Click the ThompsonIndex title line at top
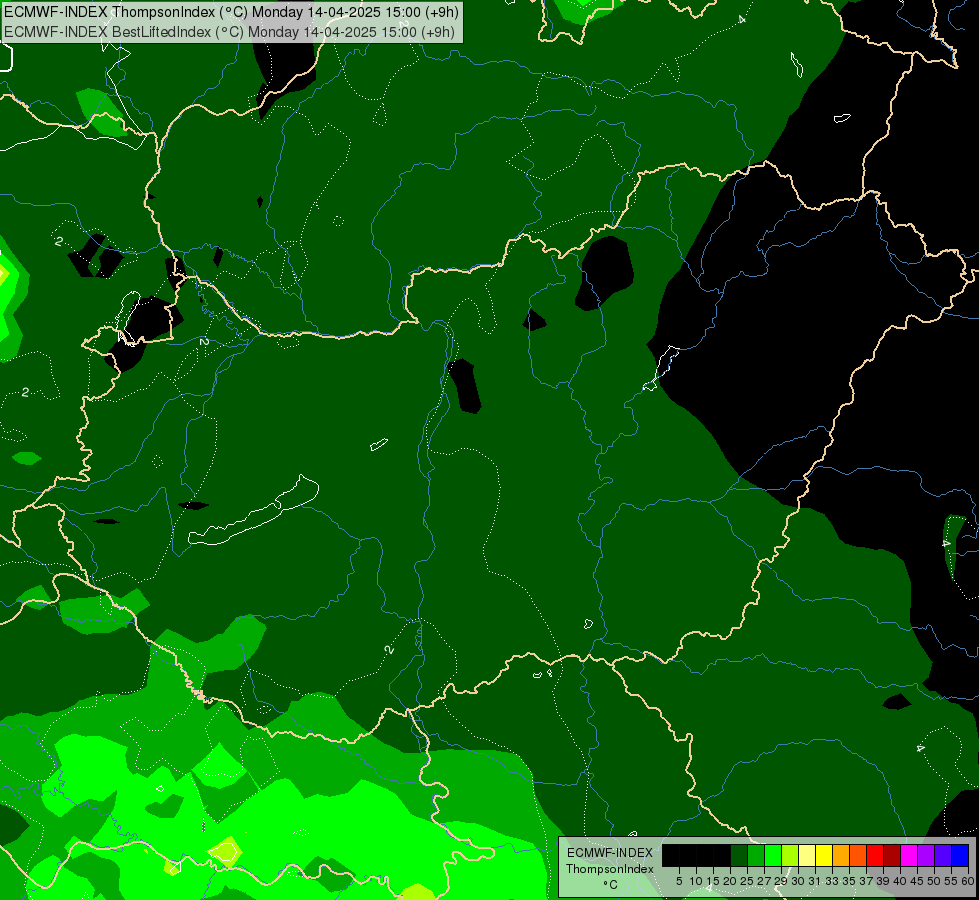 coord(232,12)
